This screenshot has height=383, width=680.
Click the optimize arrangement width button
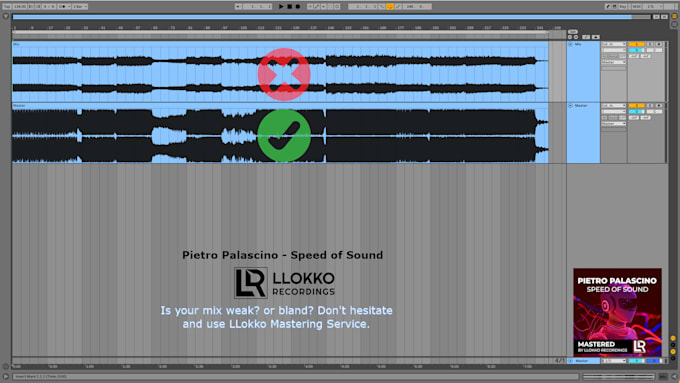664,16
